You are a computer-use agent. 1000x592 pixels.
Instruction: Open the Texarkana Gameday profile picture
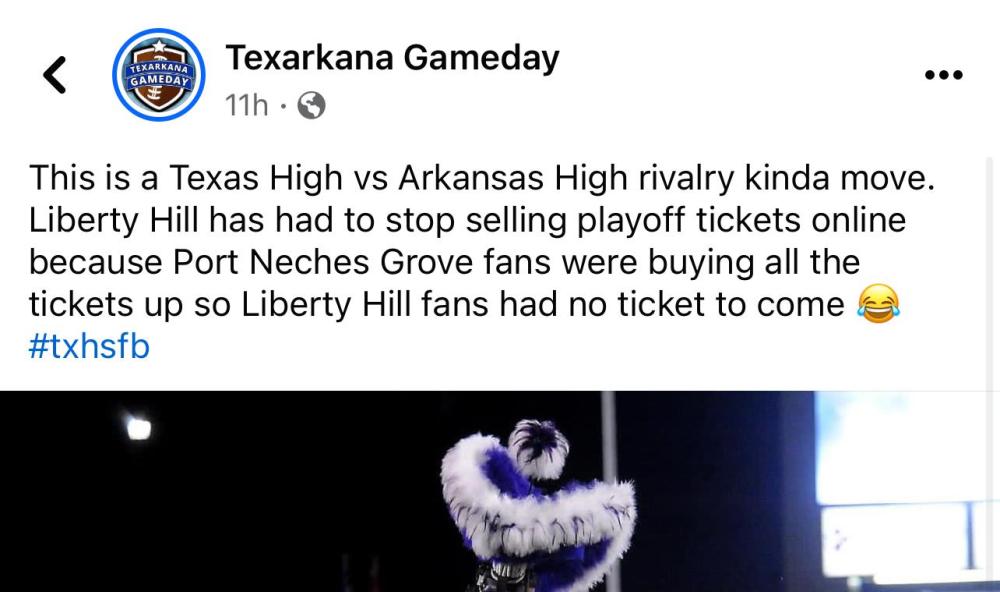tap(159, 75)
